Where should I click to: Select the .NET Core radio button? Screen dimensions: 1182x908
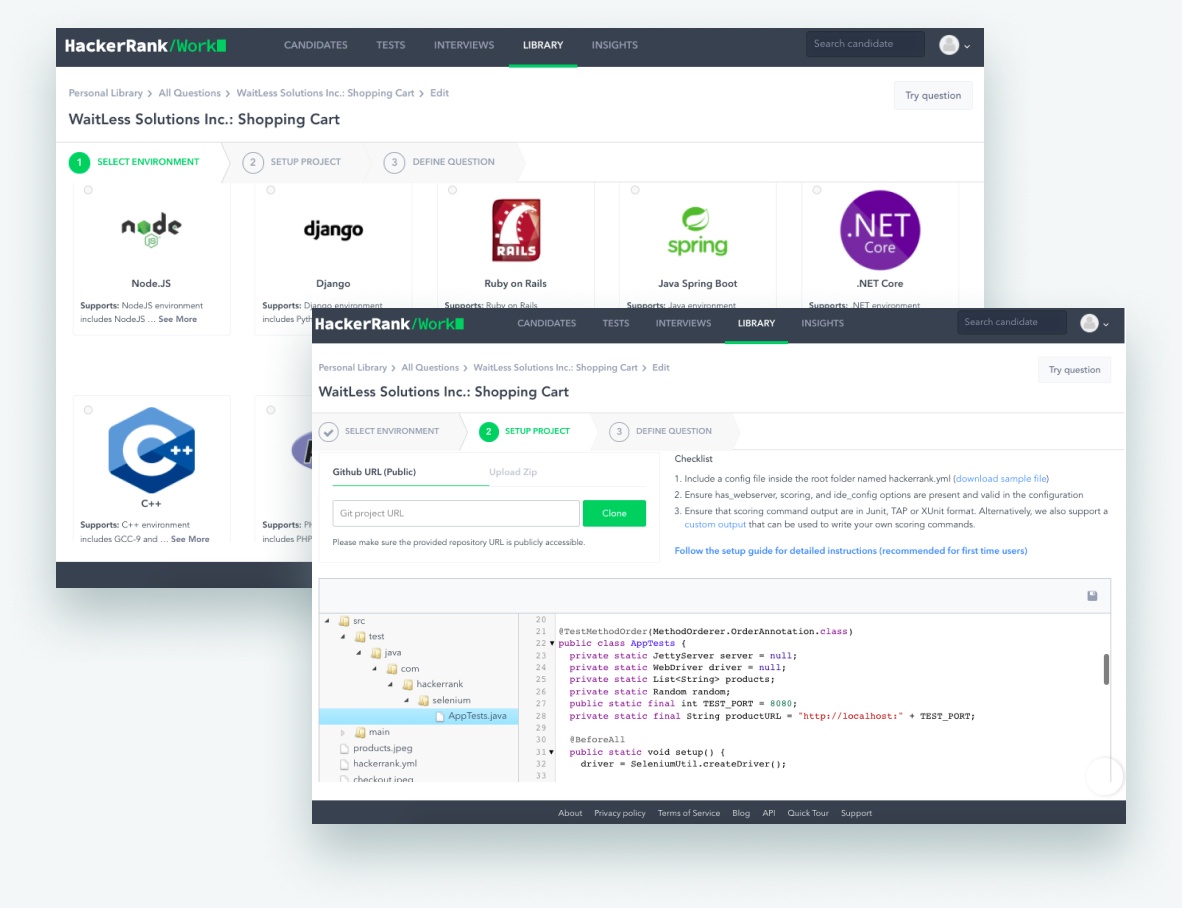[816, 190]
